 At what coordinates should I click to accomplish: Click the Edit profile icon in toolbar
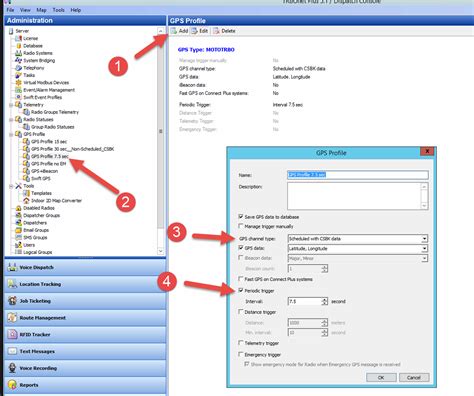tap(194, 31)
